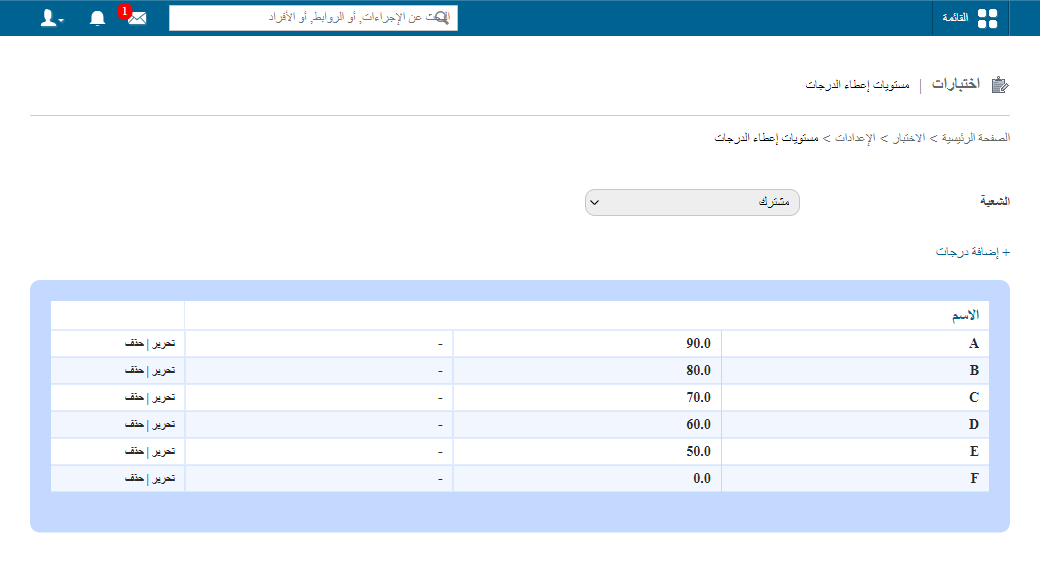Click تحرير for grade C
Screen dimensions: 1040x572
[x=163, y=397]
